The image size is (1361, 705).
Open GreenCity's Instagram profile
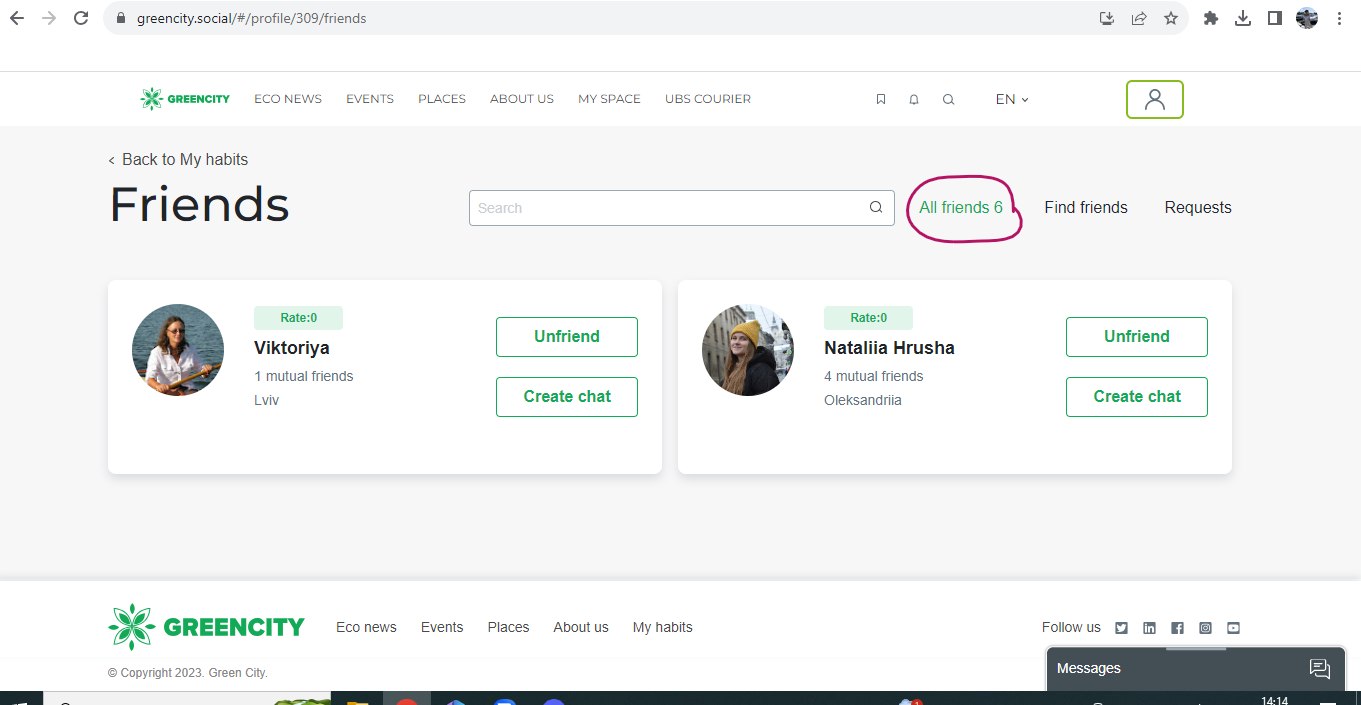(x=1205, y=627)
